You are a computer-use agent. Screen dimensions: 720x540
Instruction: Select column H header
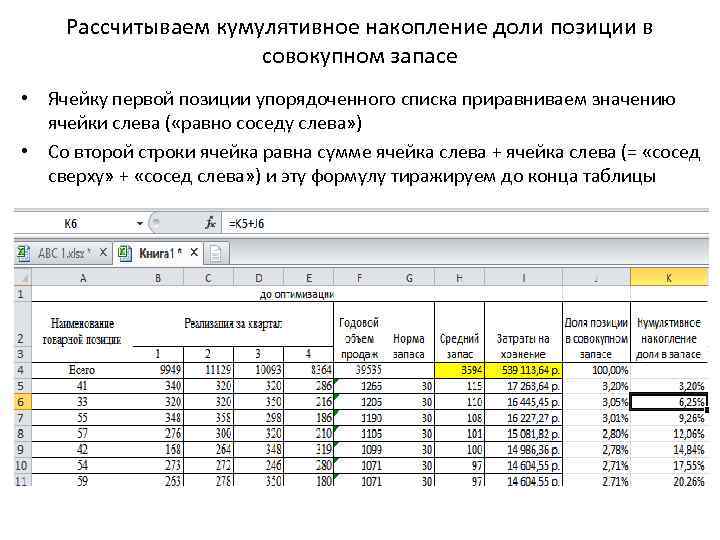point(459,278)
